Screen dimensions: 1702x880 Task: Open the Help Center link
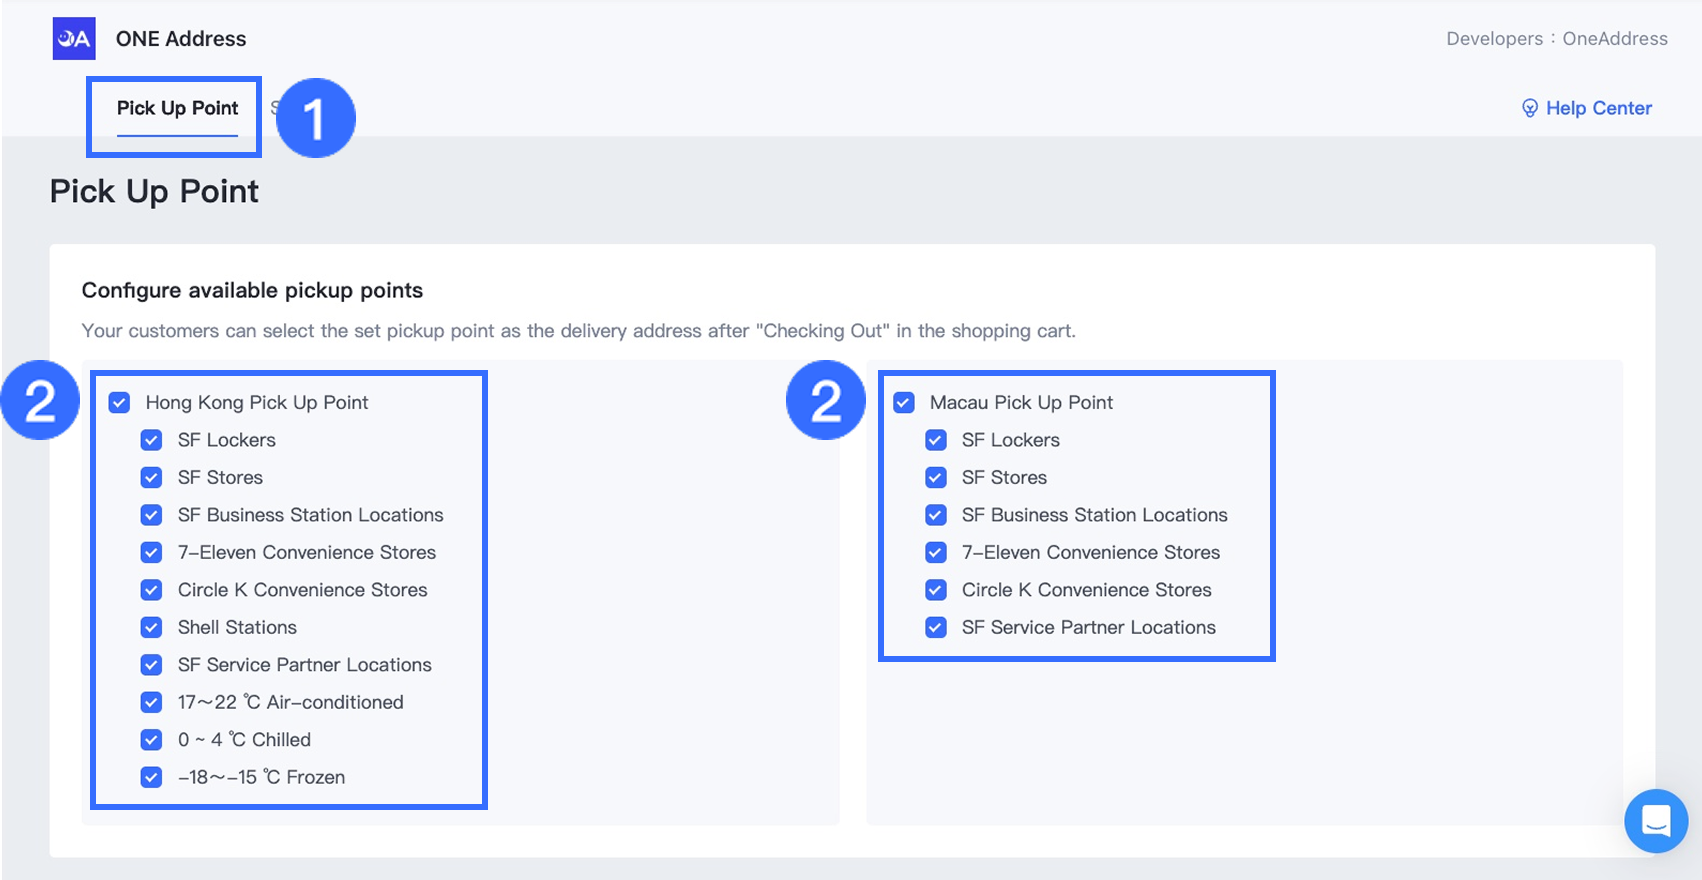[x=1598, y=108]
